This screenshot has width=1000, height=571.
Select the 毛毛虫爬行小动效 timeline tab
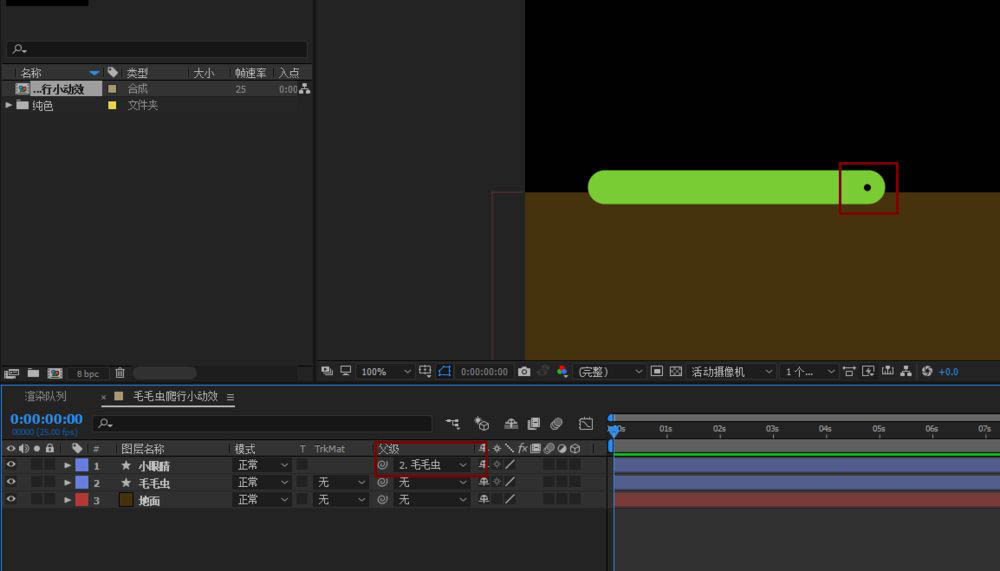click(x=175, y=397)
